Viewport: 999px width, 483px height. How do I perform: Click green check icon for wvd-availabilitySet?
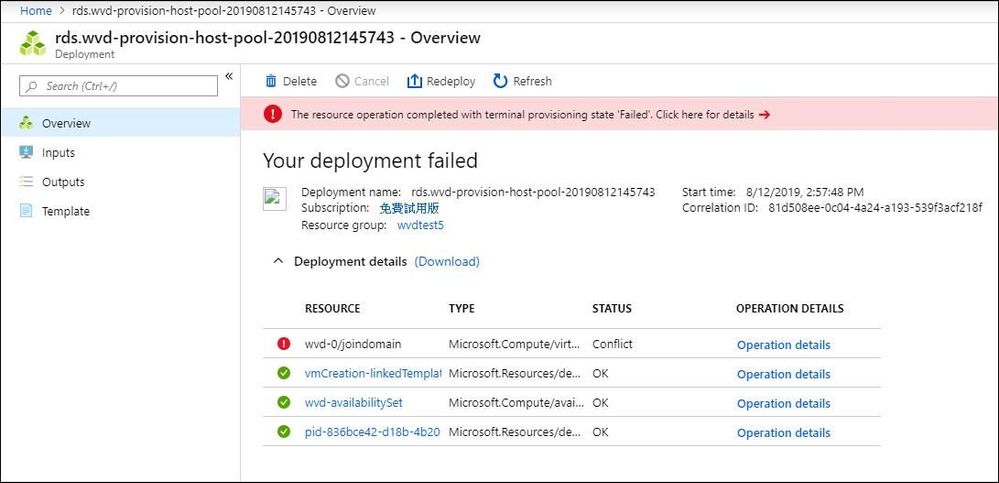click(284, 403)
